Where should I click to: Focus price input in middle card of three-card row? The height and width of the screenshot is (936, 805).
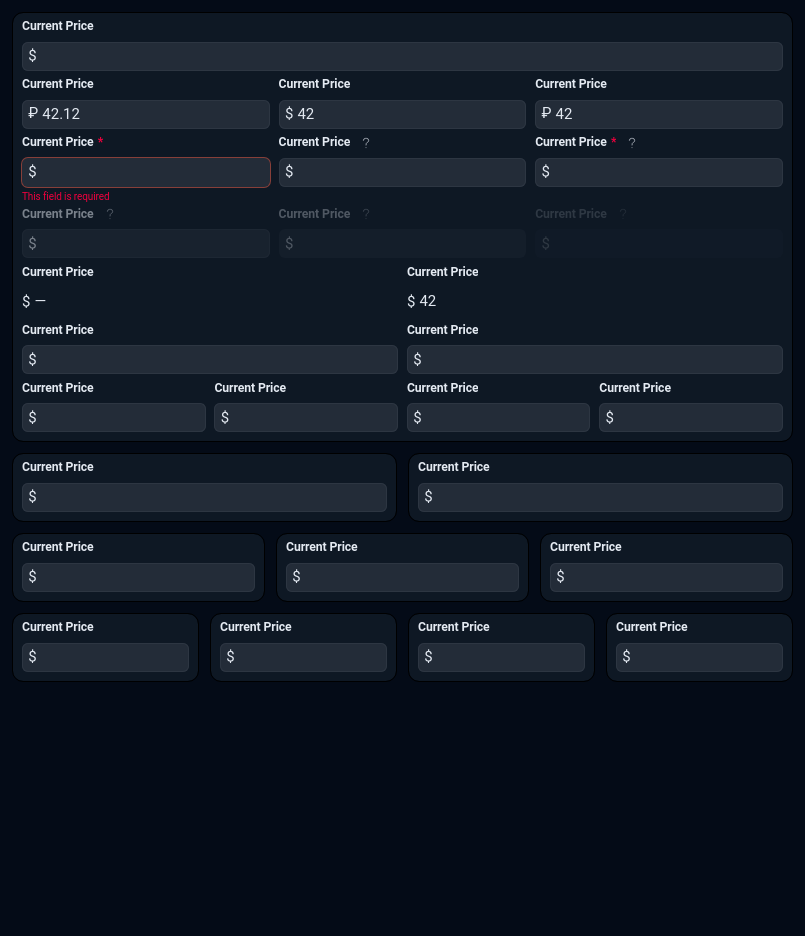(x=402, y=577)
